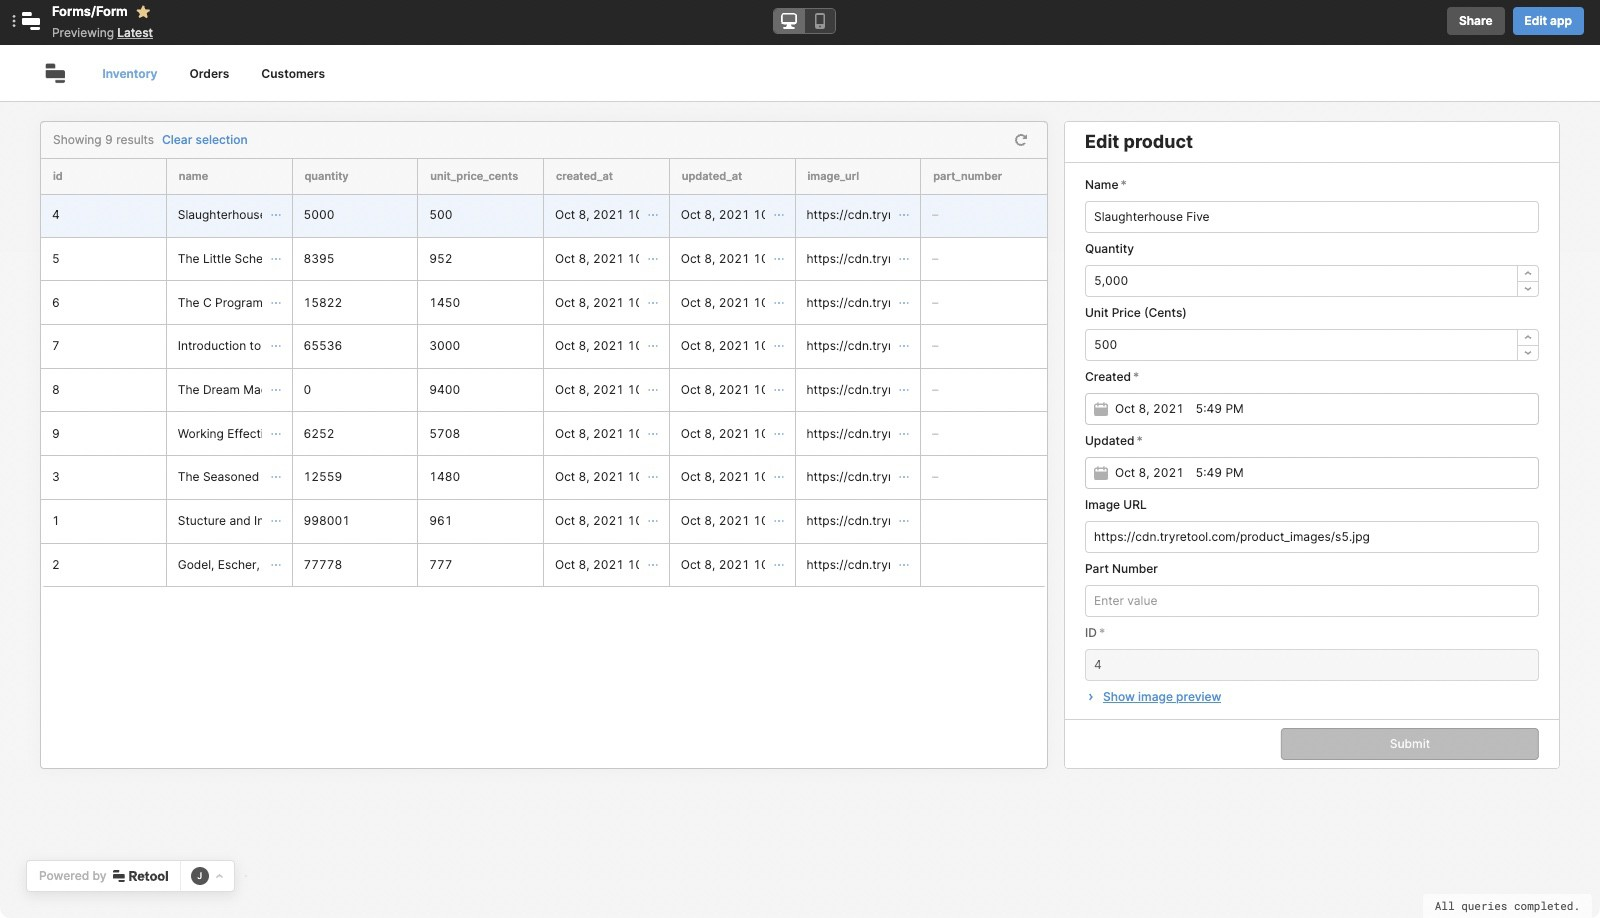Click the Share button

point(1475,21)
